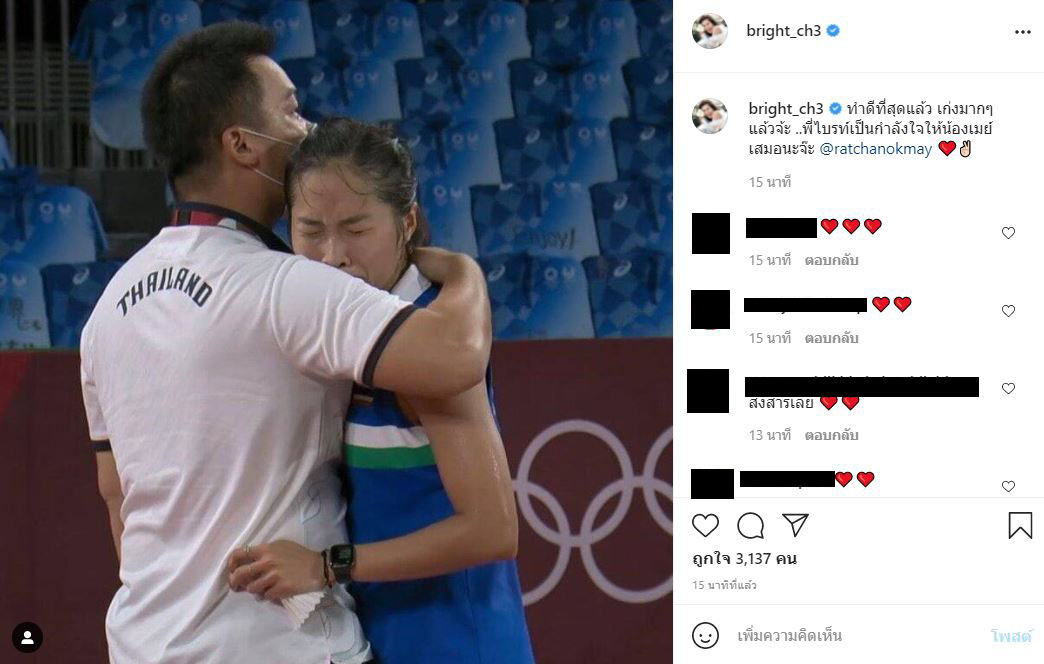
Task: Open emoji picker smiley icon
Action: [x=705, y=635]
